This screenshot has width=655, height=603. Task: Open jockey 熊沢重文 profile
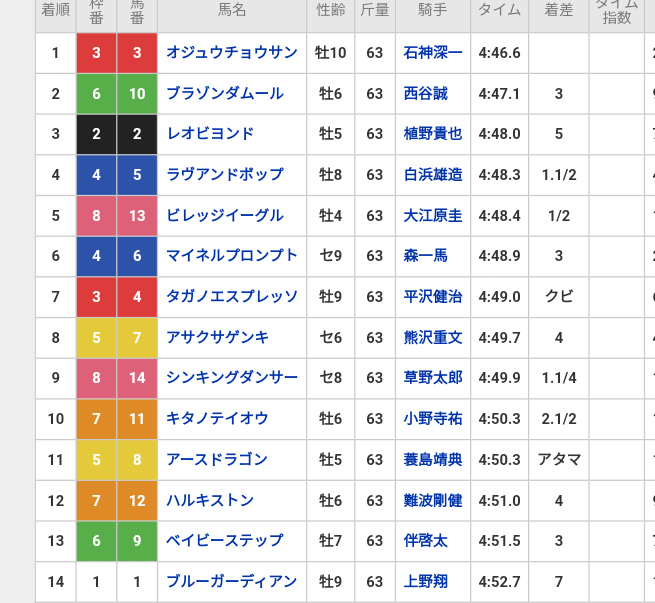coord(433,337)
